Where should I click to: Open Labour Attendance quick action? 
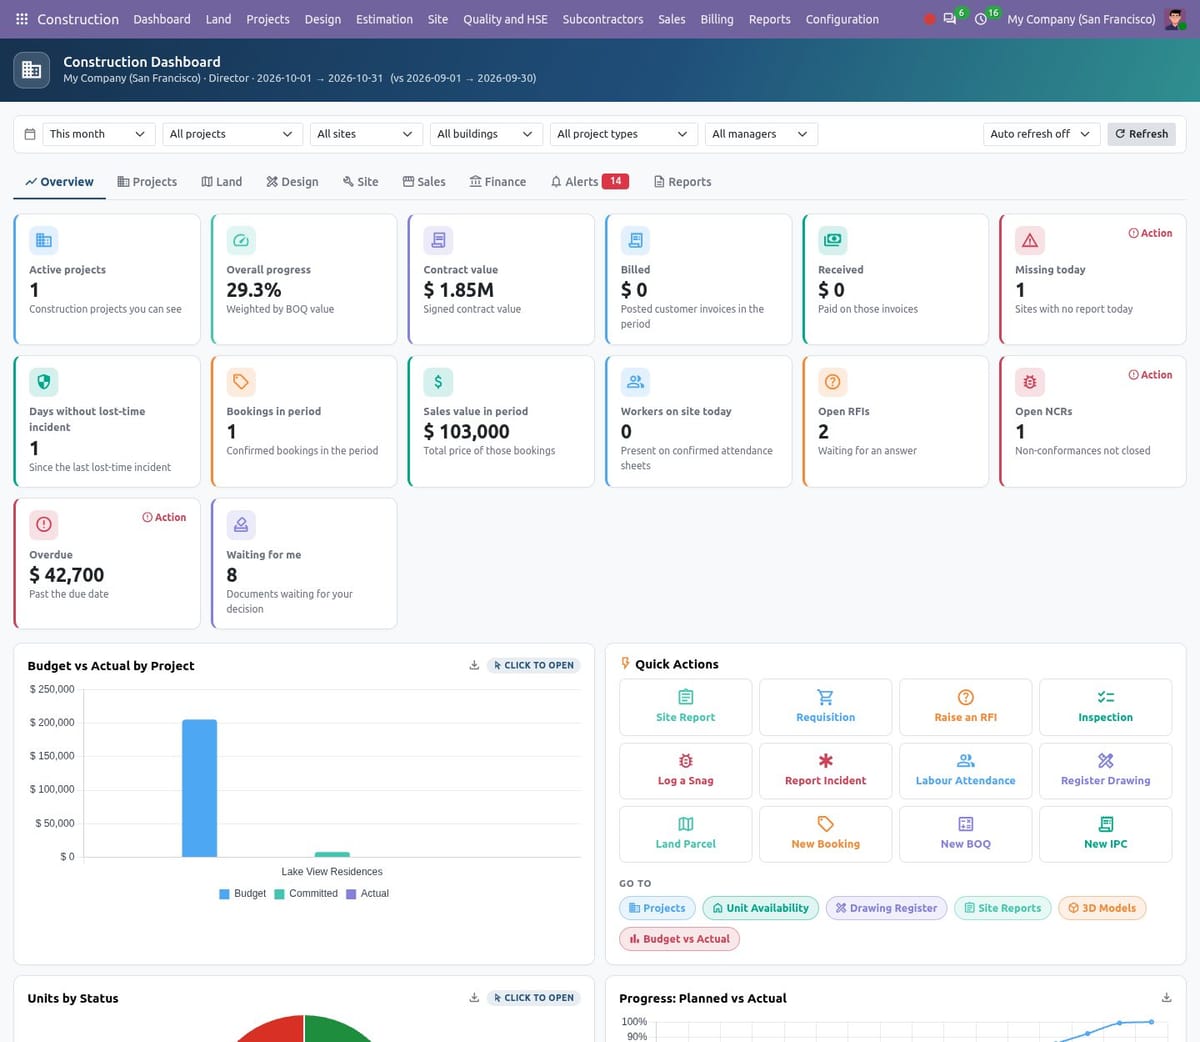coord(966,771)
